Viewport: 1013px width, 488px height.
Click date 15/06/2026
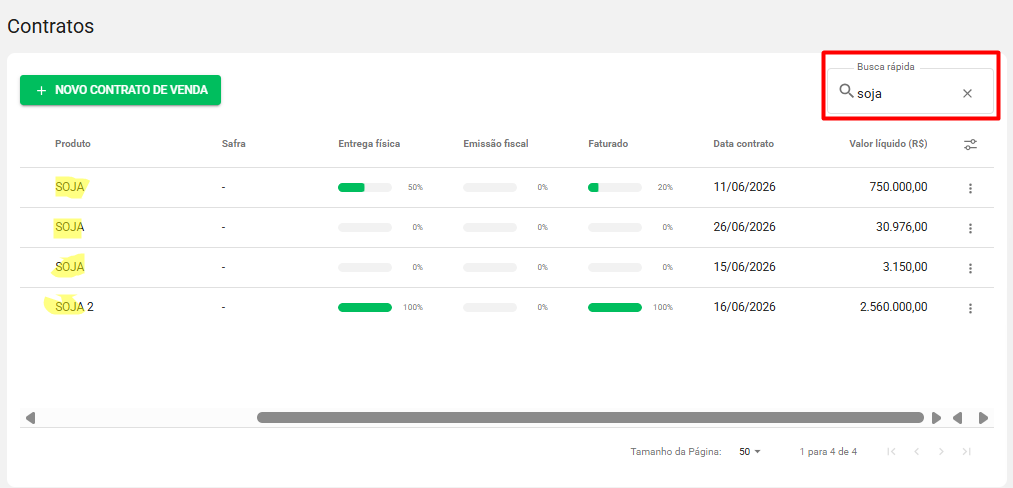(x=744, y=267)
